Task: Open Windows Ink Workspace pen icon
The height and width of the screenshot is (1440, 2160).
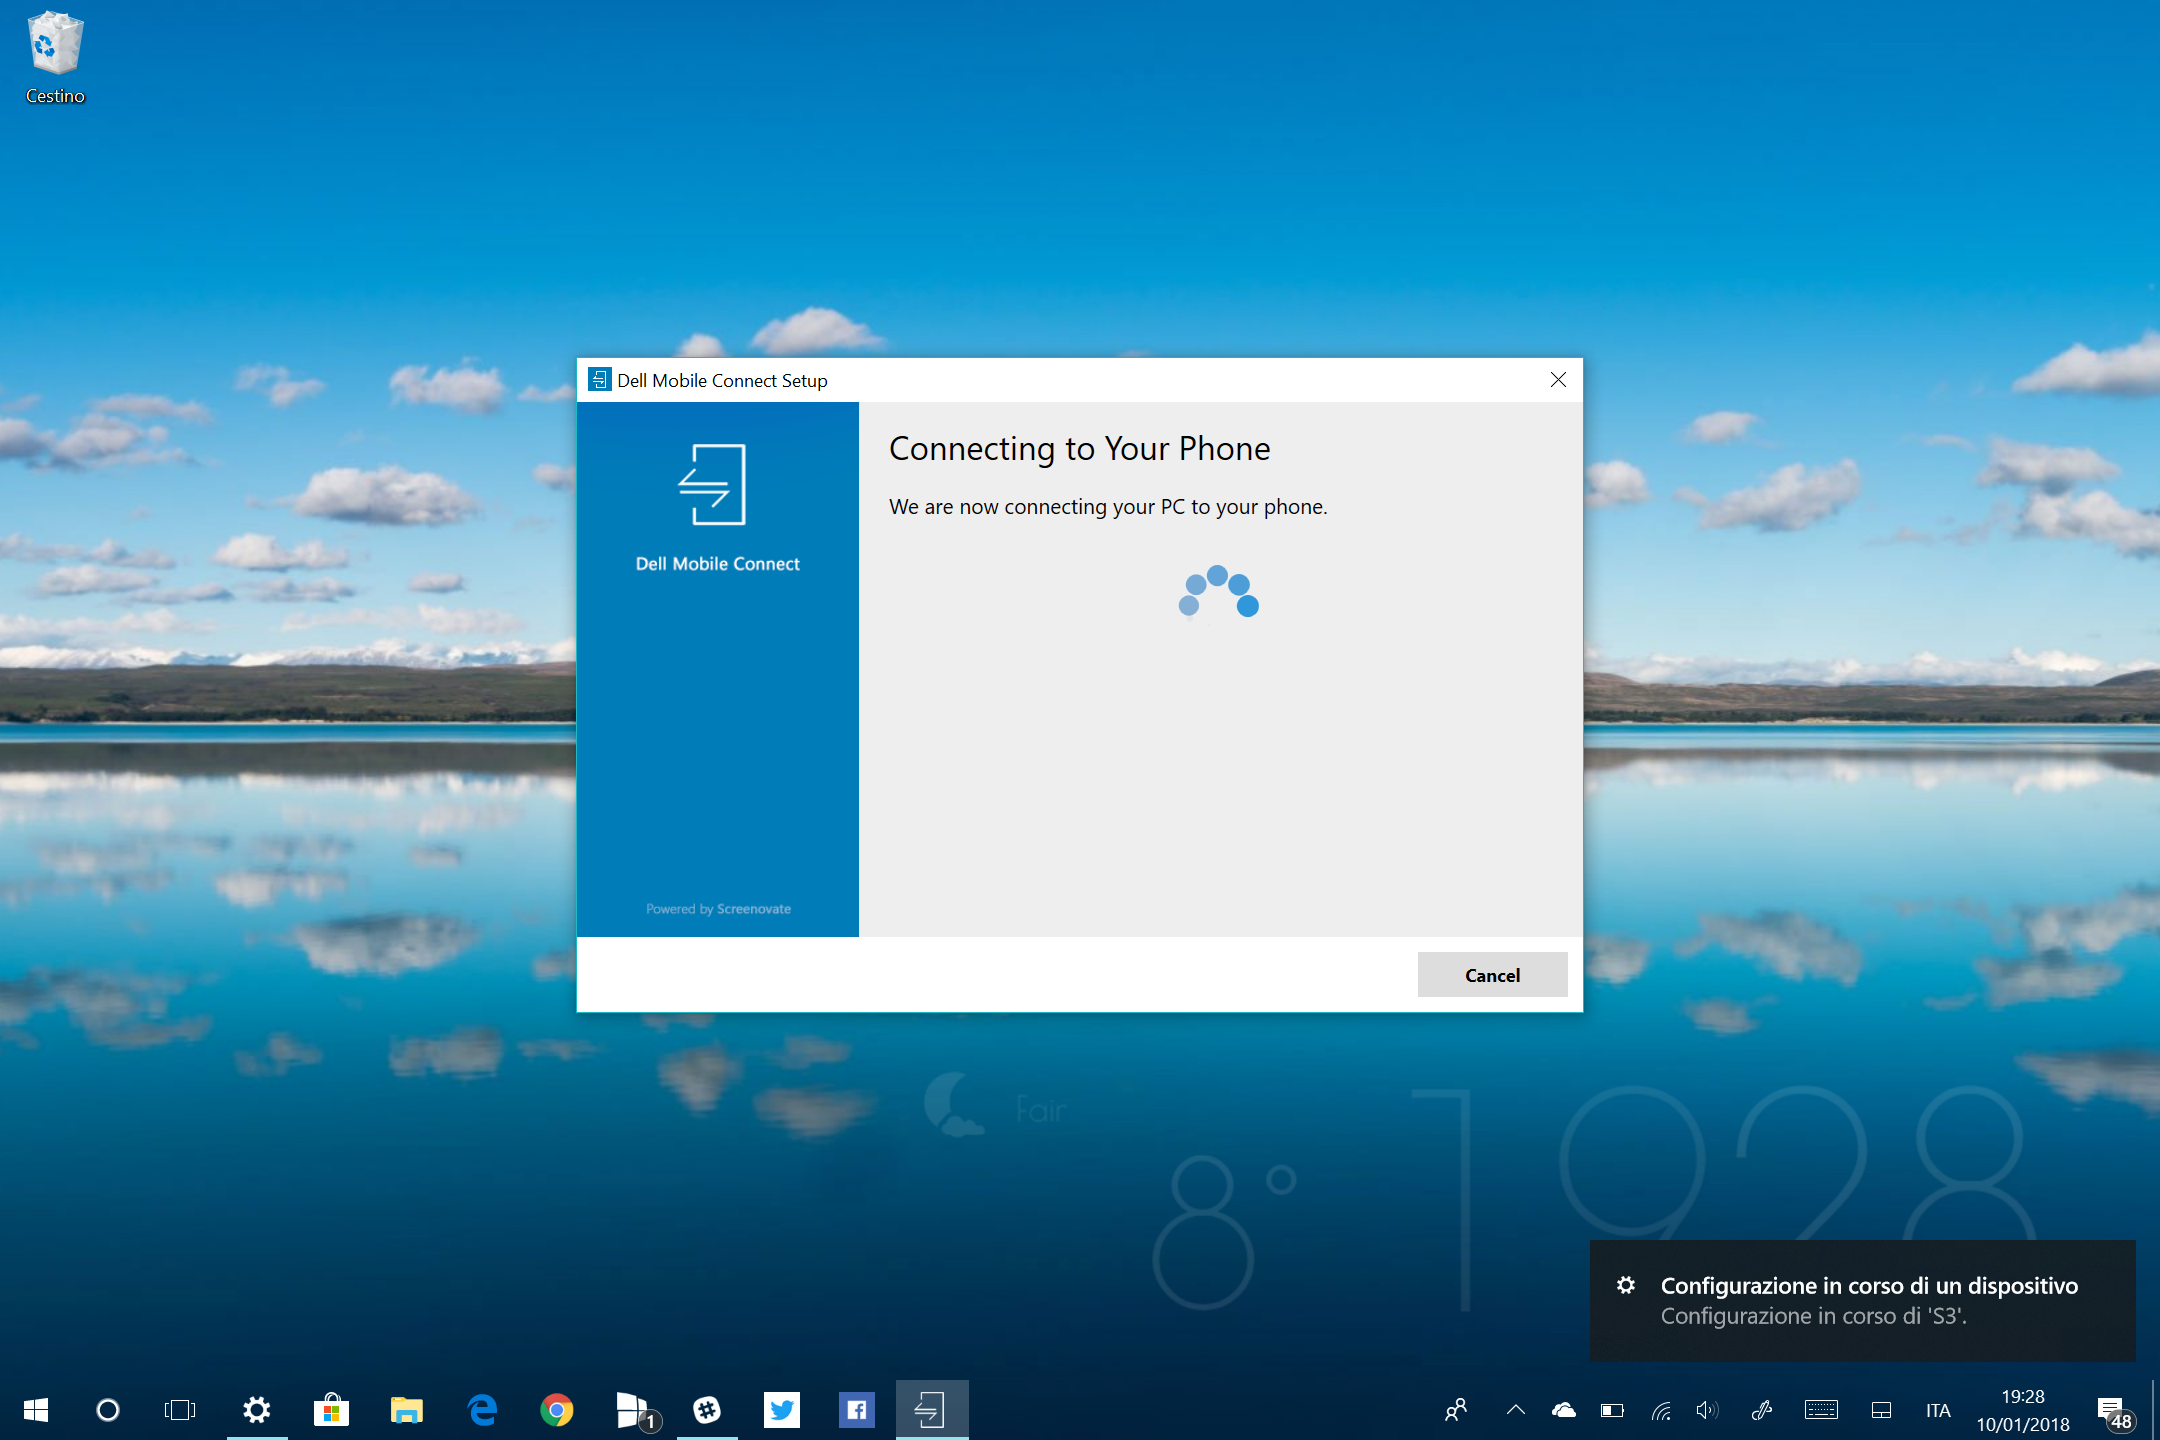Action: pyautogui.click(x=1762, y=1410)
